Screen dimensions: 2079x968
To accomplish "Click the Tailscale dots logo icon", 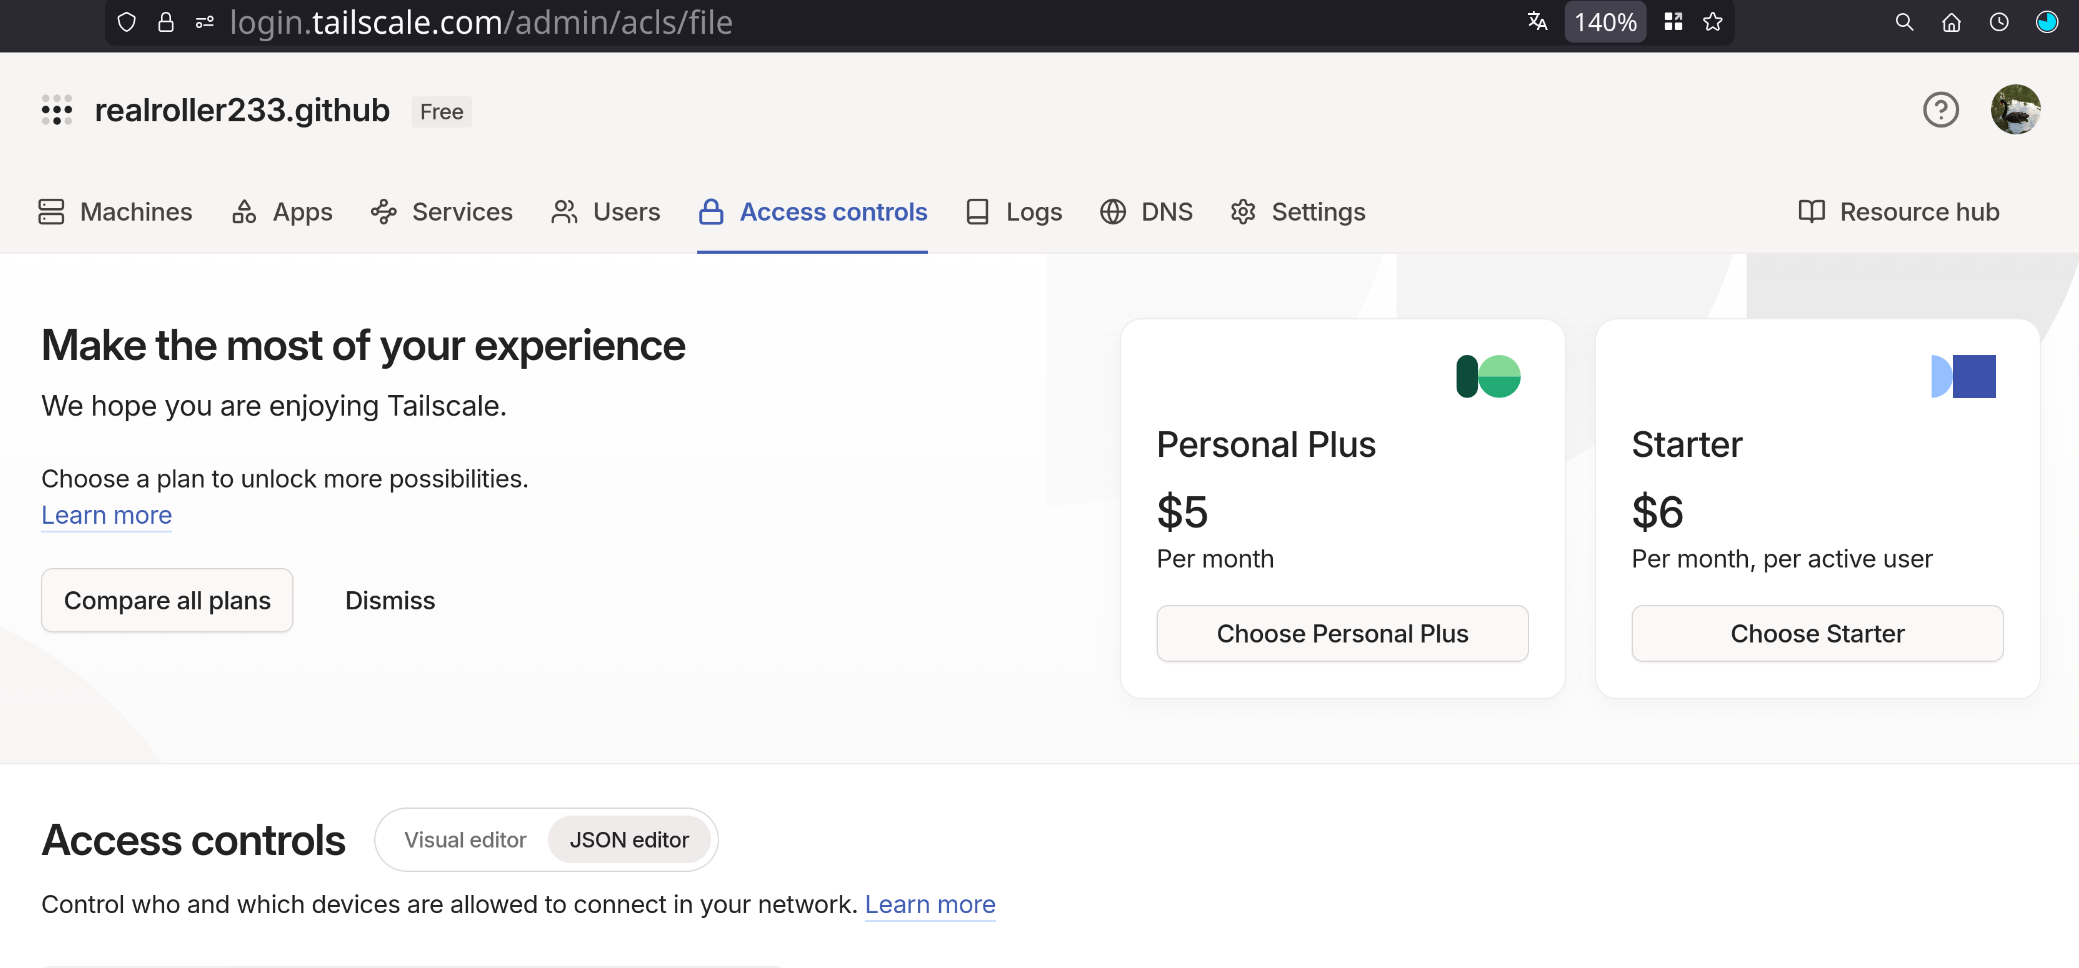I will (x=57, y=110).
